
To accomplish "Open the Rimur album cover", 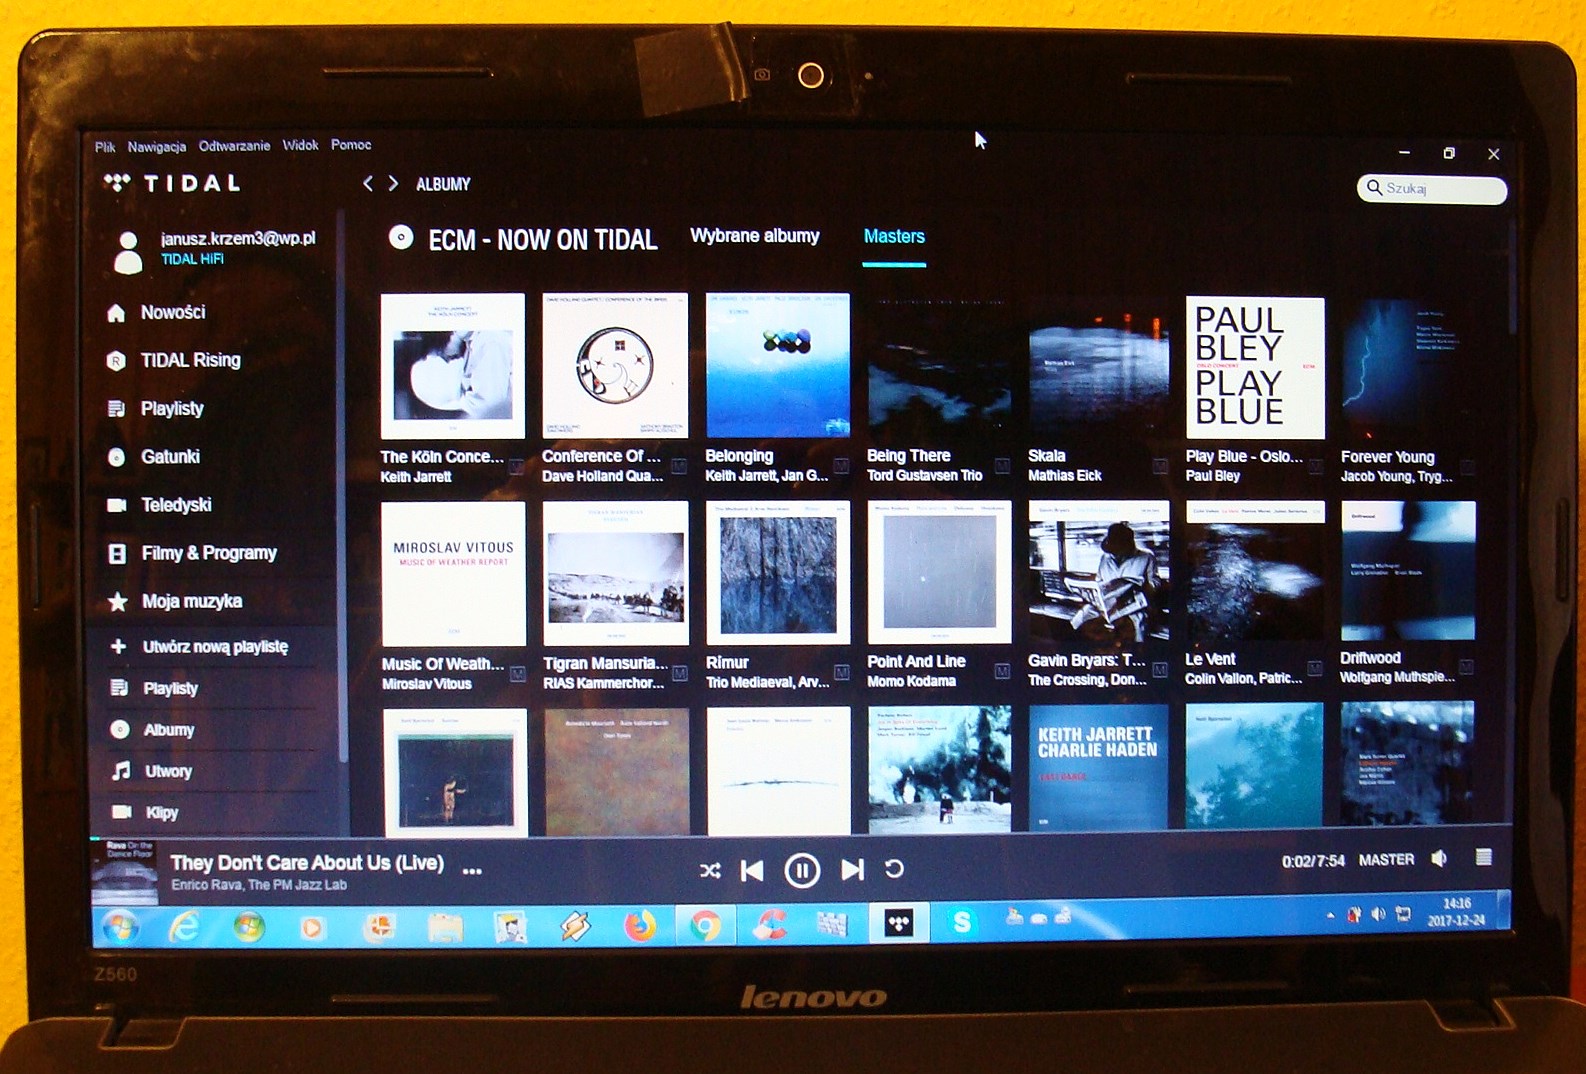I will click(778, 573).
